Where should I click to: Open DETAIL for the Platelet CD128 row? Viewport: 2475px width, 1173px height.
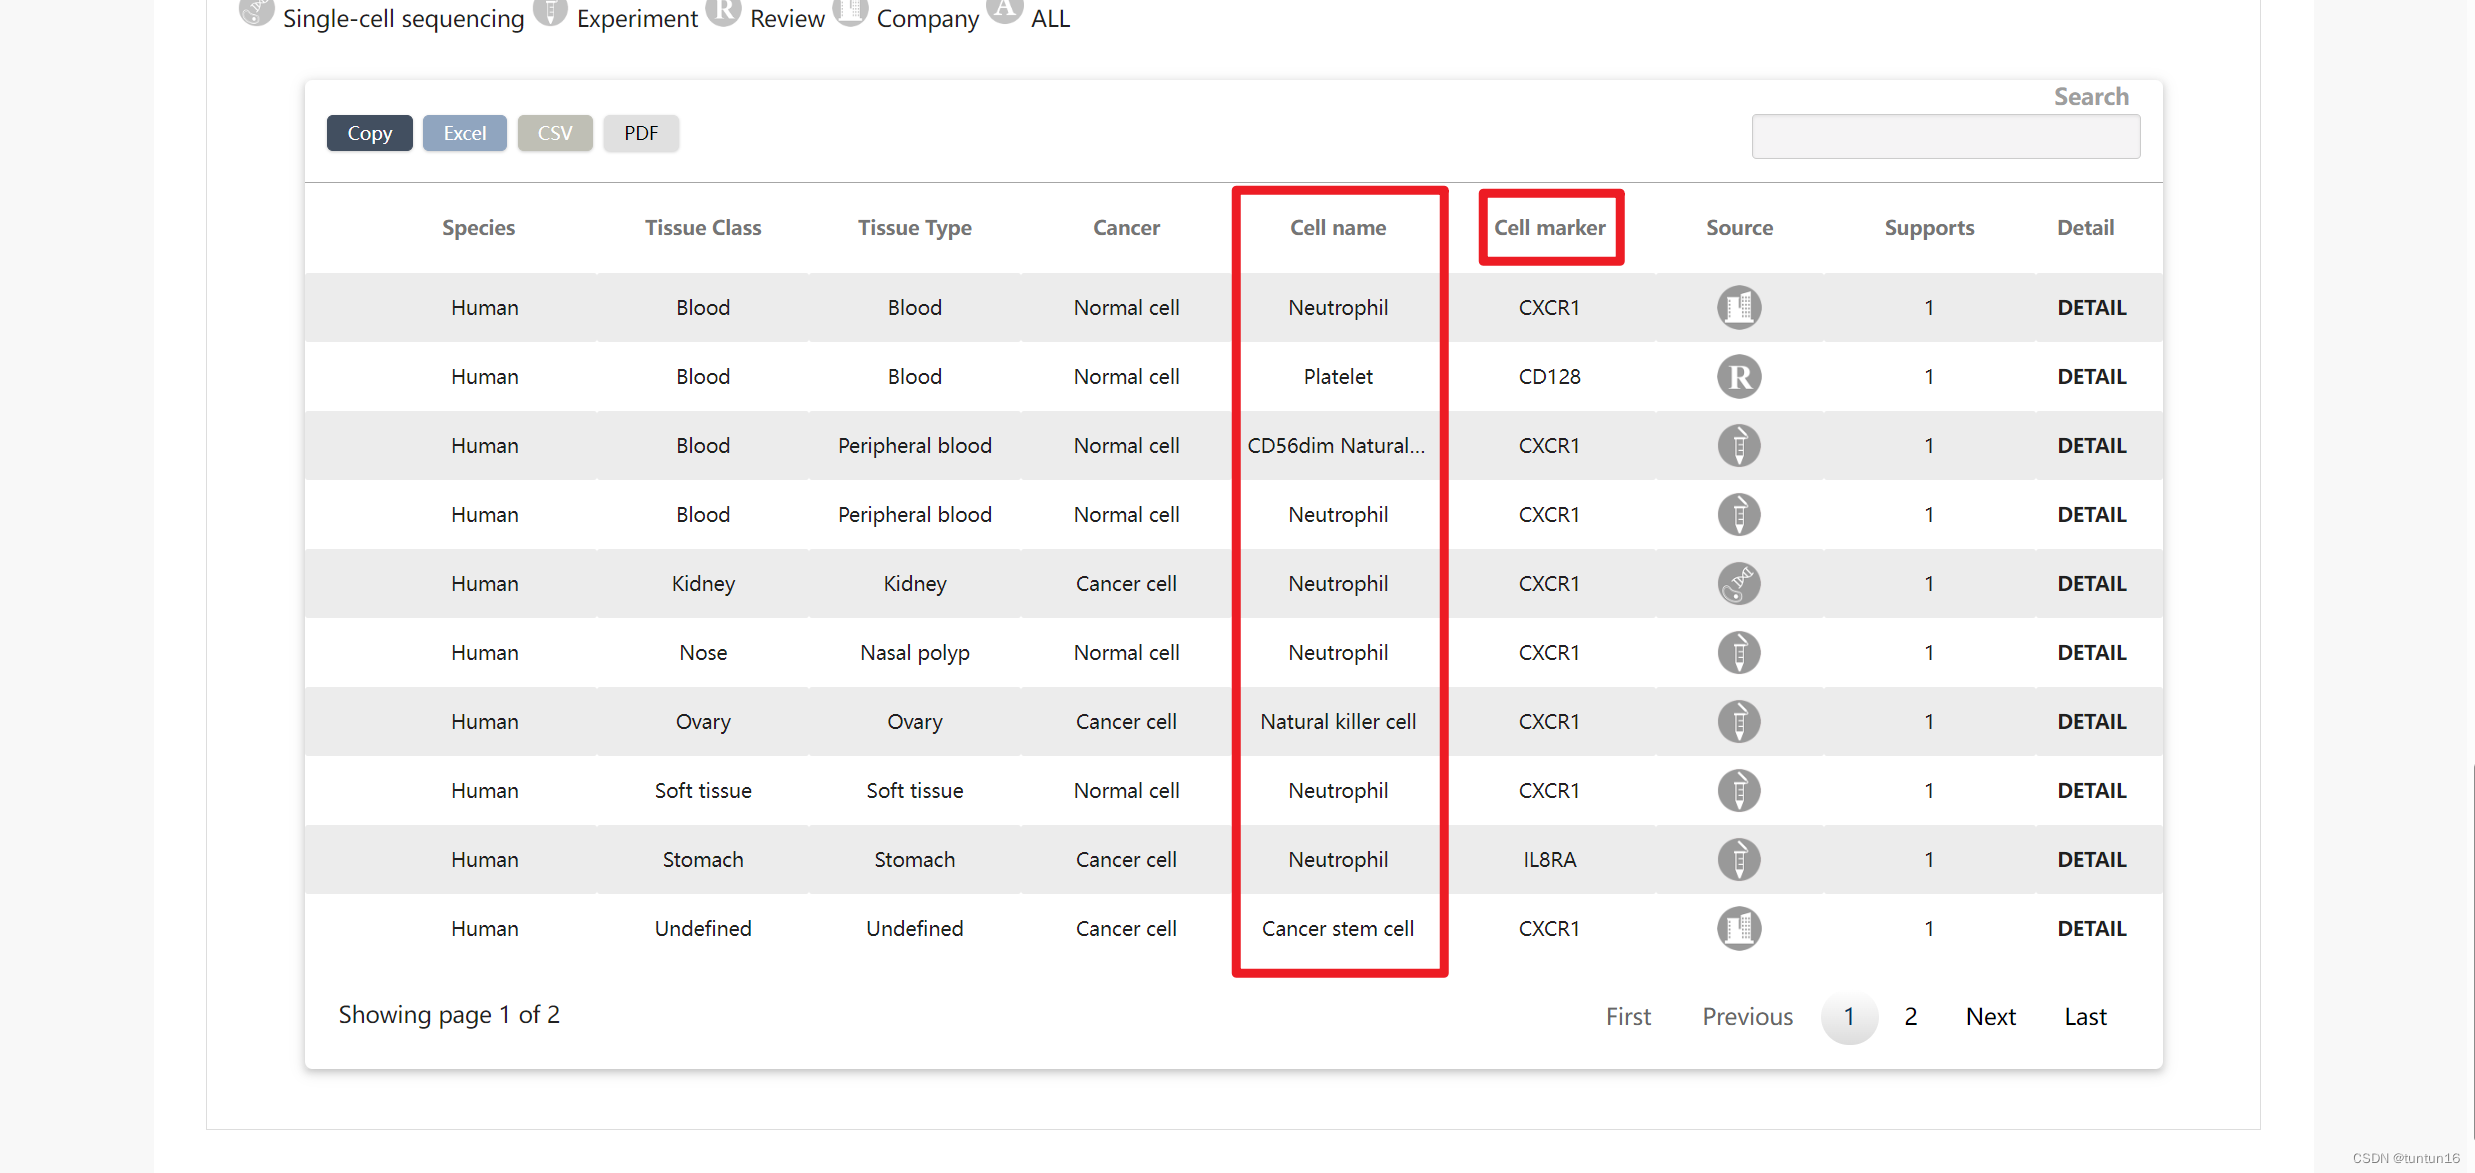(x=2091, y=376)
